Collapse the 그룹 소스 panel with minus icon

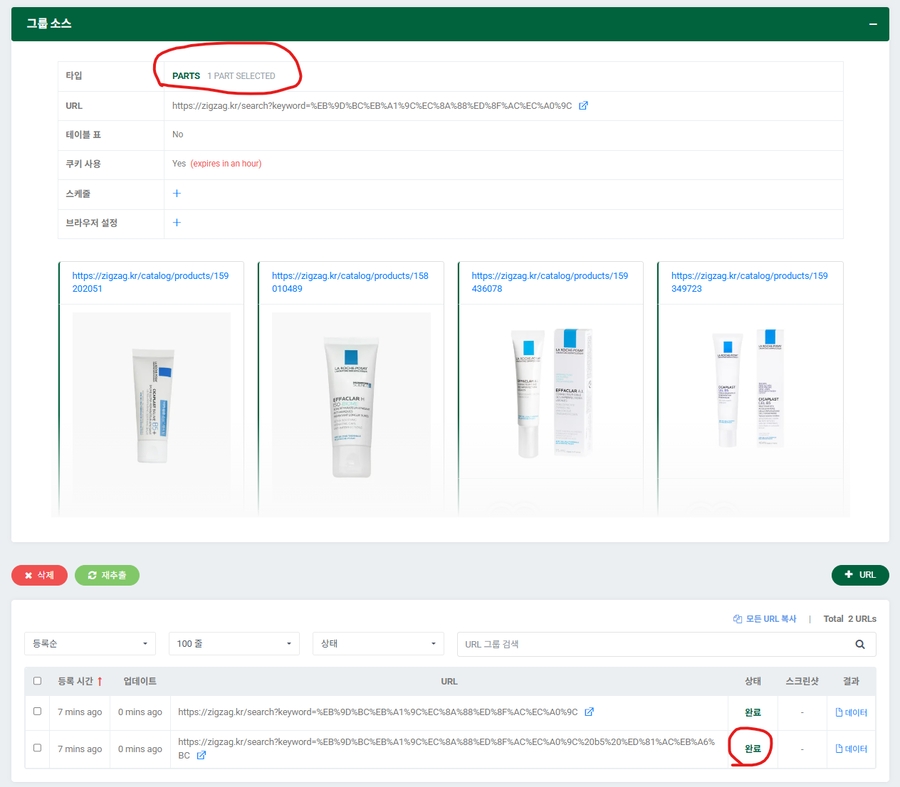click(872, 24)
